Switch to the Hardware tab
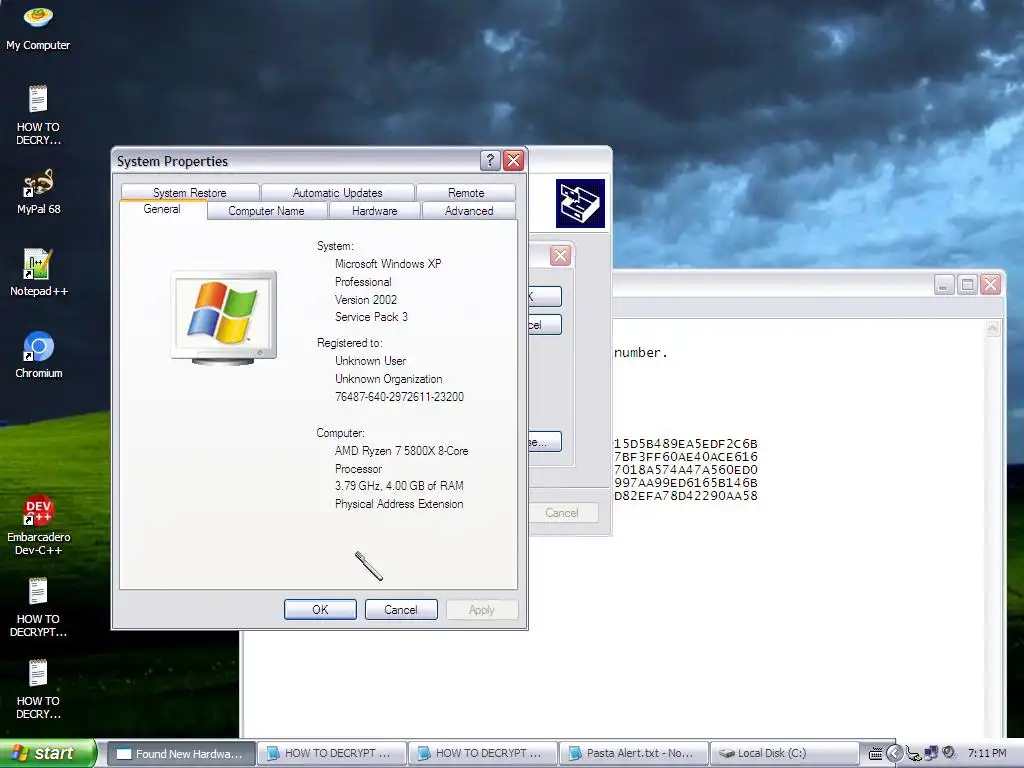The width and height of the screenshot is (1024, 768). 374,211
